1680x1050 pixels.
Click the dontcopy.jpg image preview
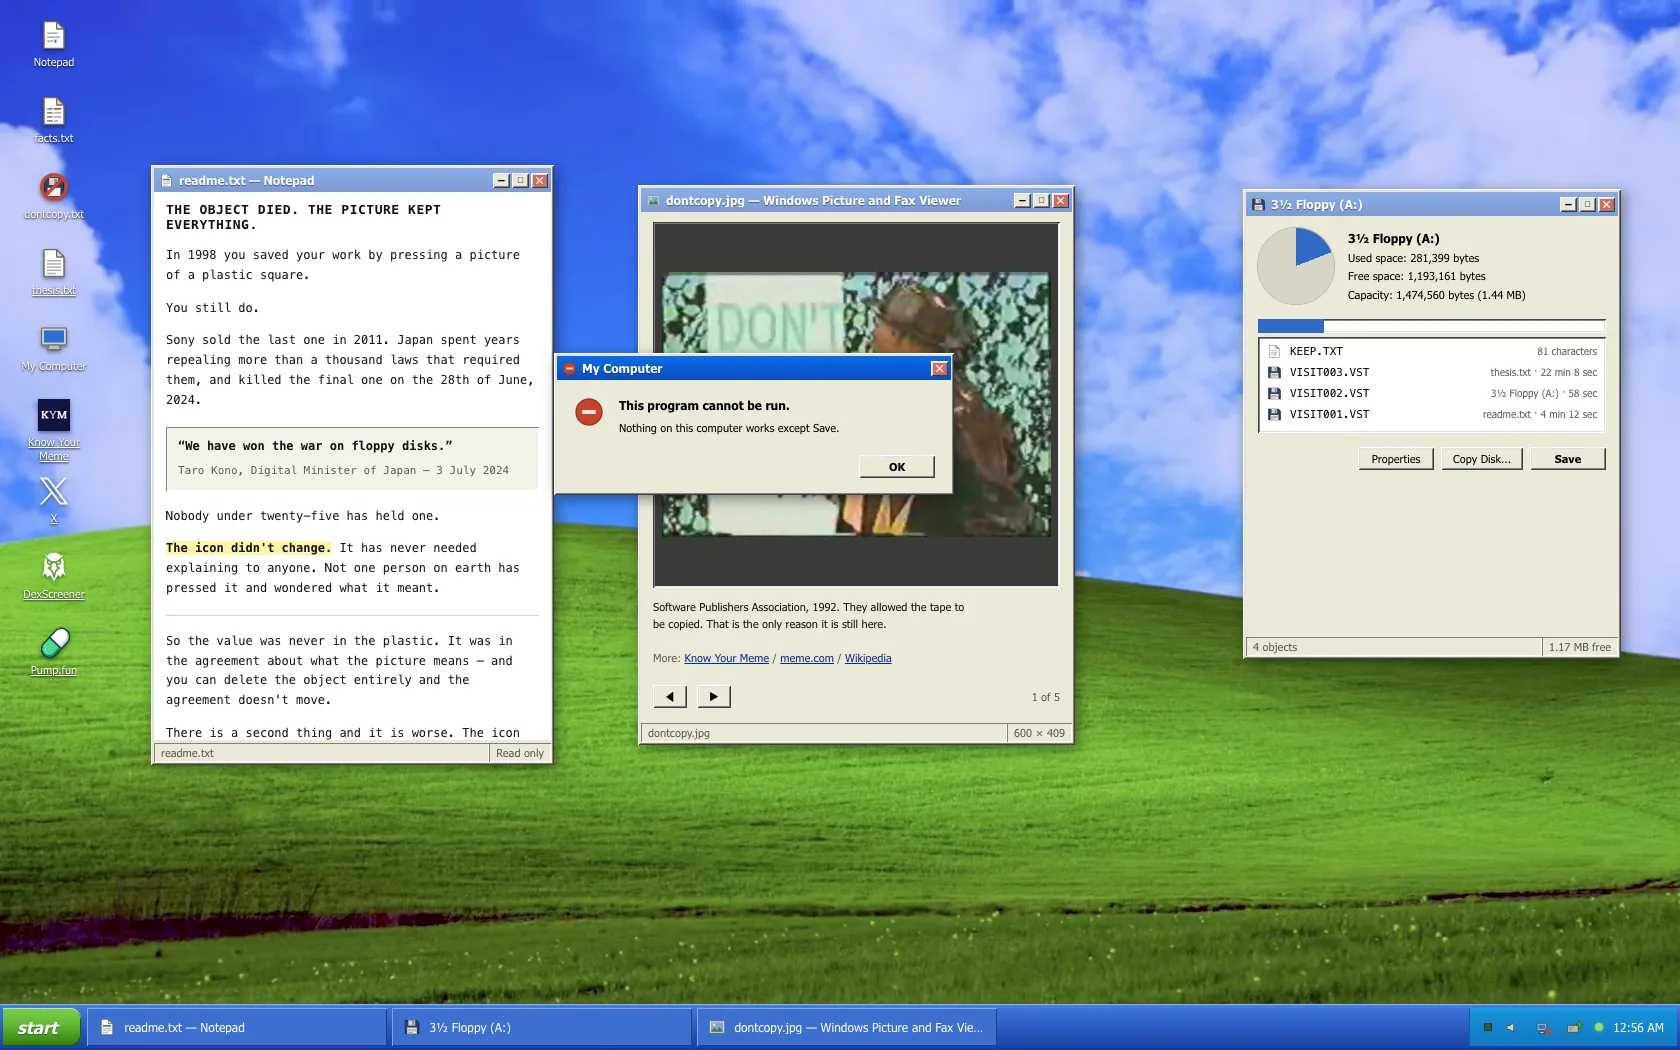856,404
